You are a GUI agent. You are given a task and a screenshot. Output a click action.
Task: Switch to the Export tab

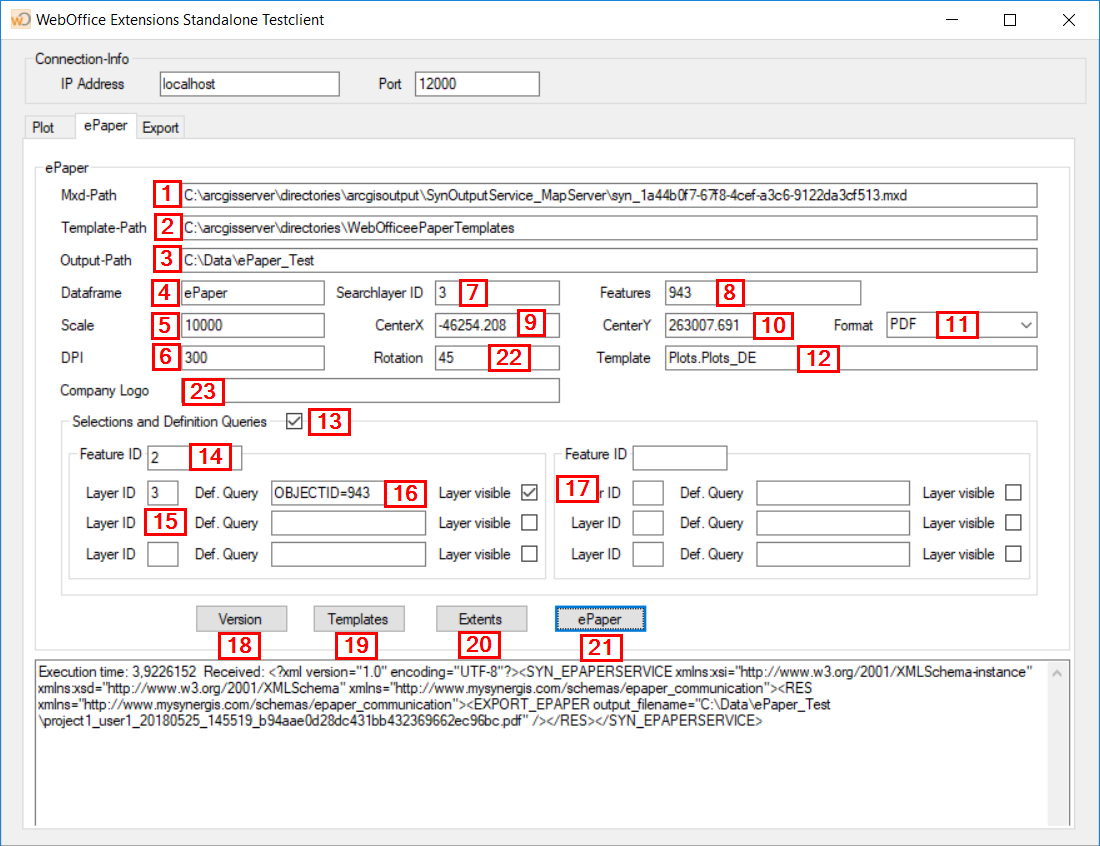(160, 127)
